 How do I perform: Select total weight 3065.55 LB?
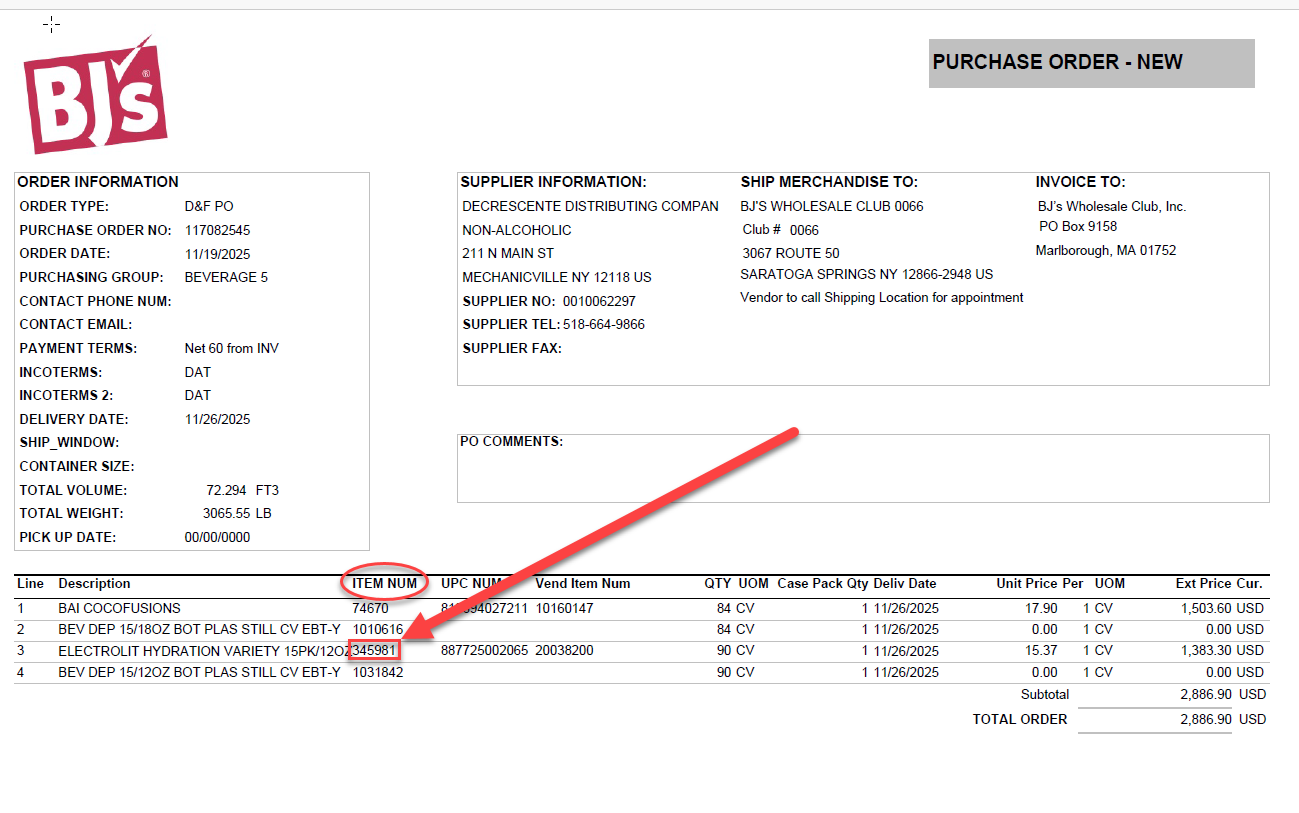point(237,513)
